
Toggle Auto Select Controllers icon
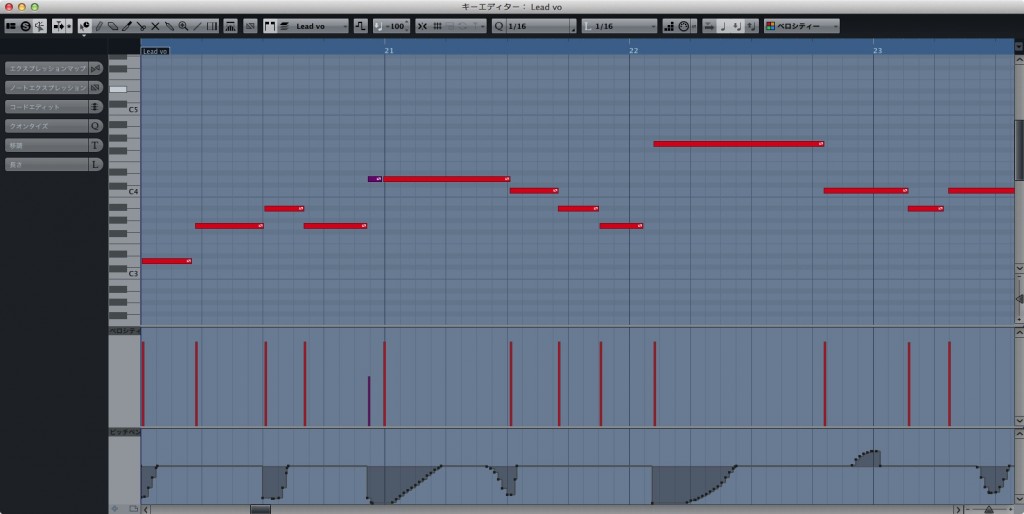pos(231,26)
